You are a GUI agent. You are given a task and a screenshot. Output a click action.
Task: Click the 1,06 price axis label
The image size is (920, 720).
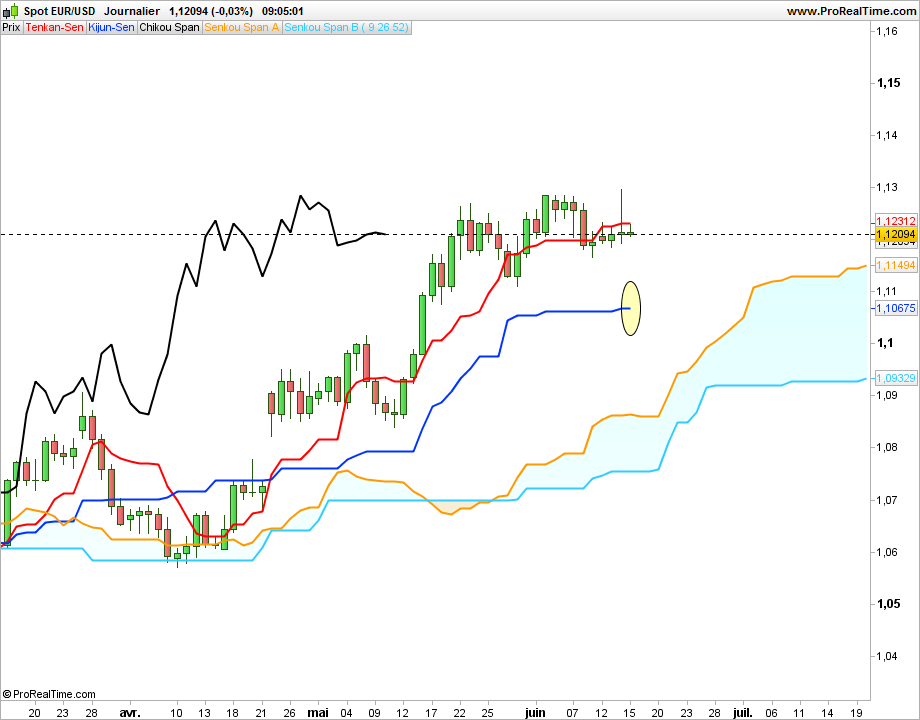coord(887,552)
